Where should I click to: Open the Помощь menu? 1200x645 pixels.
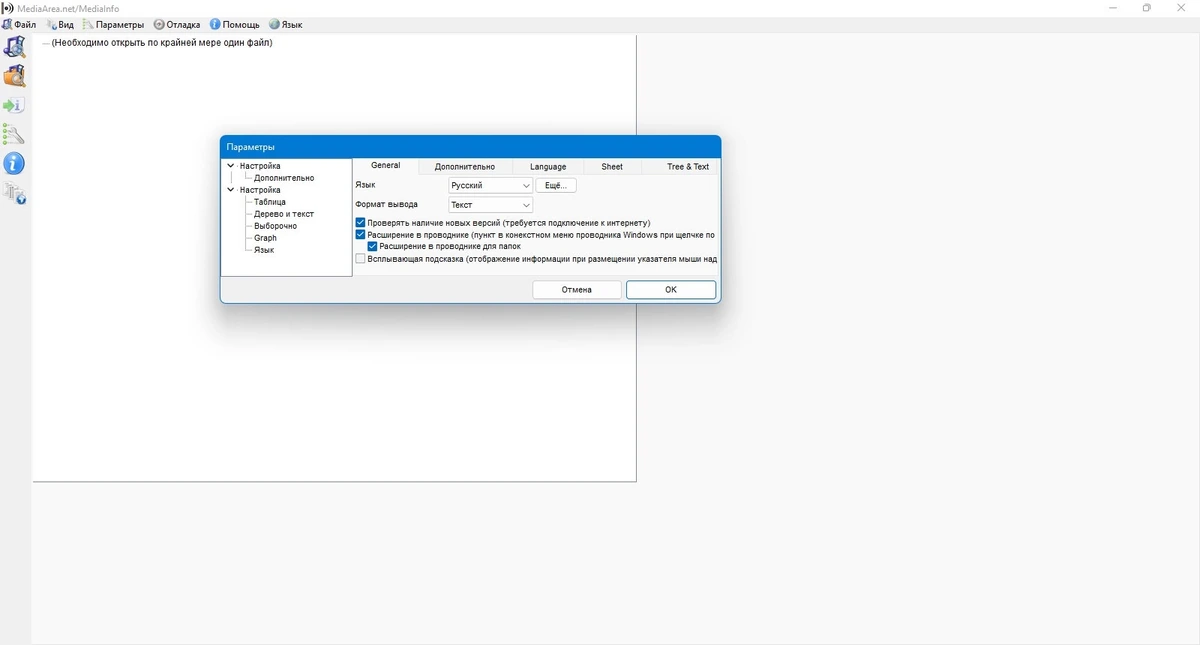point(235,24)
